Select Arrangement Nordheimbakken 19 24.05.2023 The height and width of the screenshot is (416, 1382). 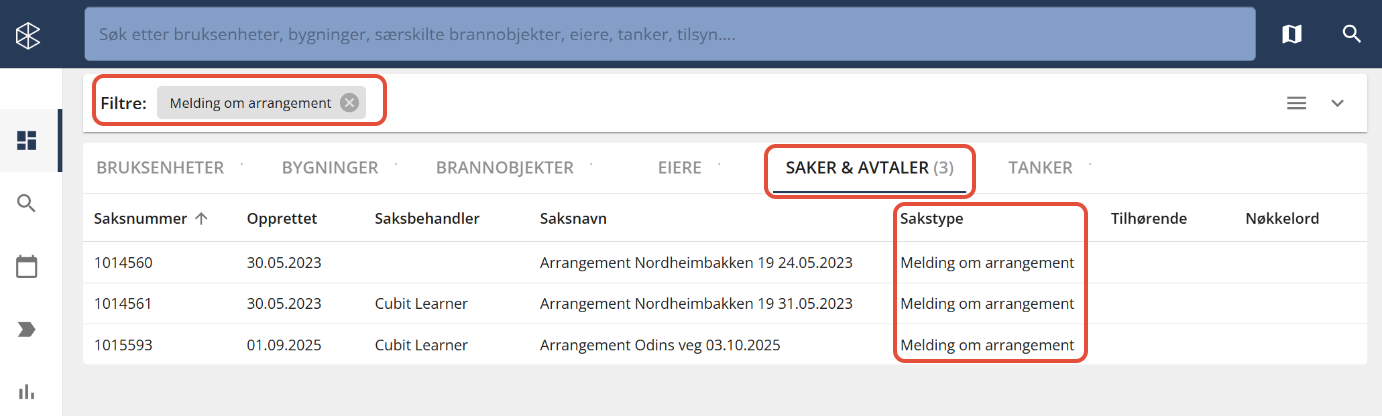(696, 263)
